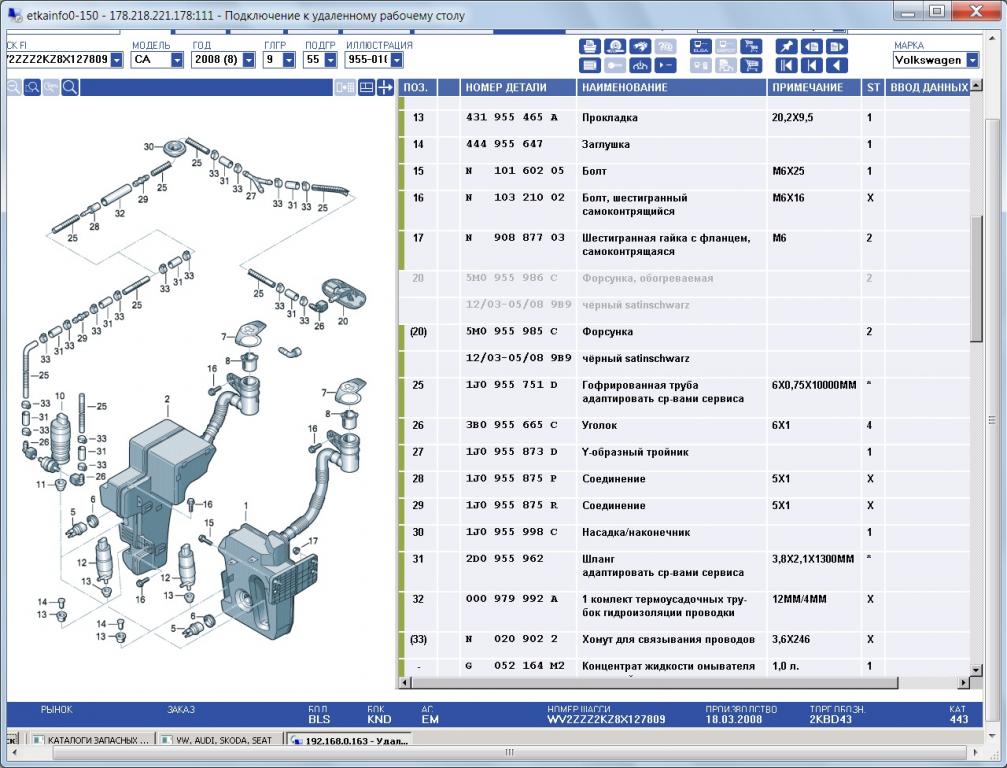The height and width of the screenshot is (768, 1007).
Task: Click the double-bar first-record icon
Action: point(786,65)
